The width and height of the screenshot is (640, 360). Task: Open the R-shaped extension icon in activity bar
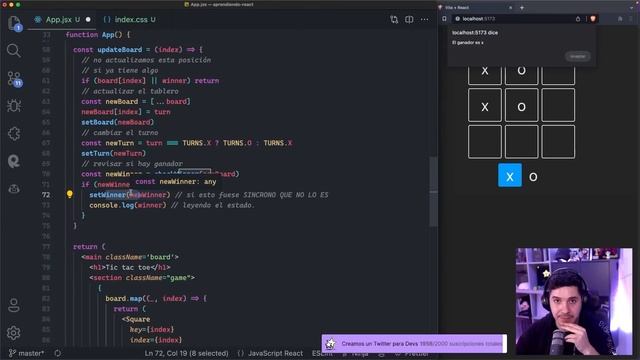(13, 161)
